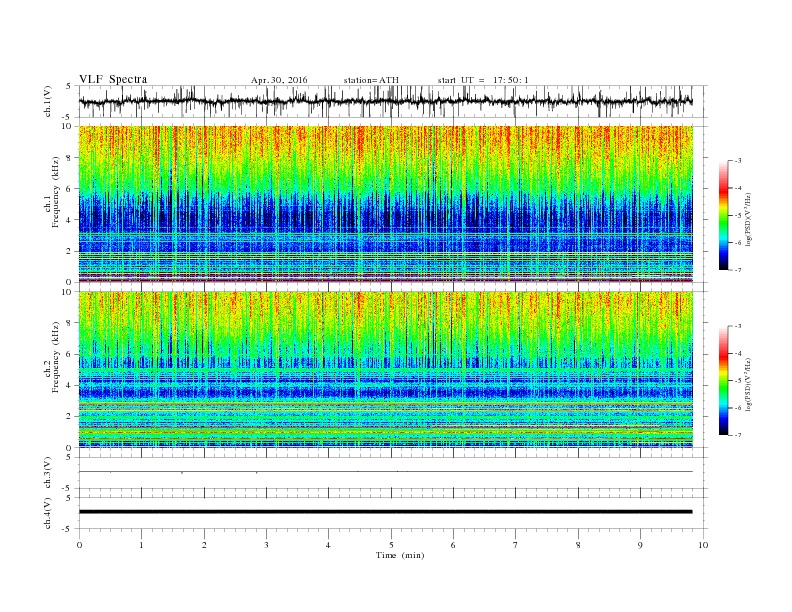This screenshot has height=612, width=792.
Task: Click the '-7' tick on ch.1 colorbar
Action: tap(738, 270)
